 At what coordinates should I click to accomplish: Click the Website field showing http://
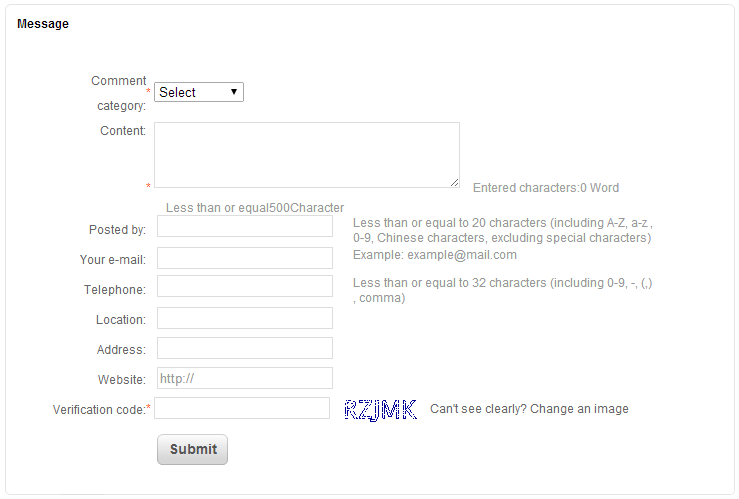point(244,378)
